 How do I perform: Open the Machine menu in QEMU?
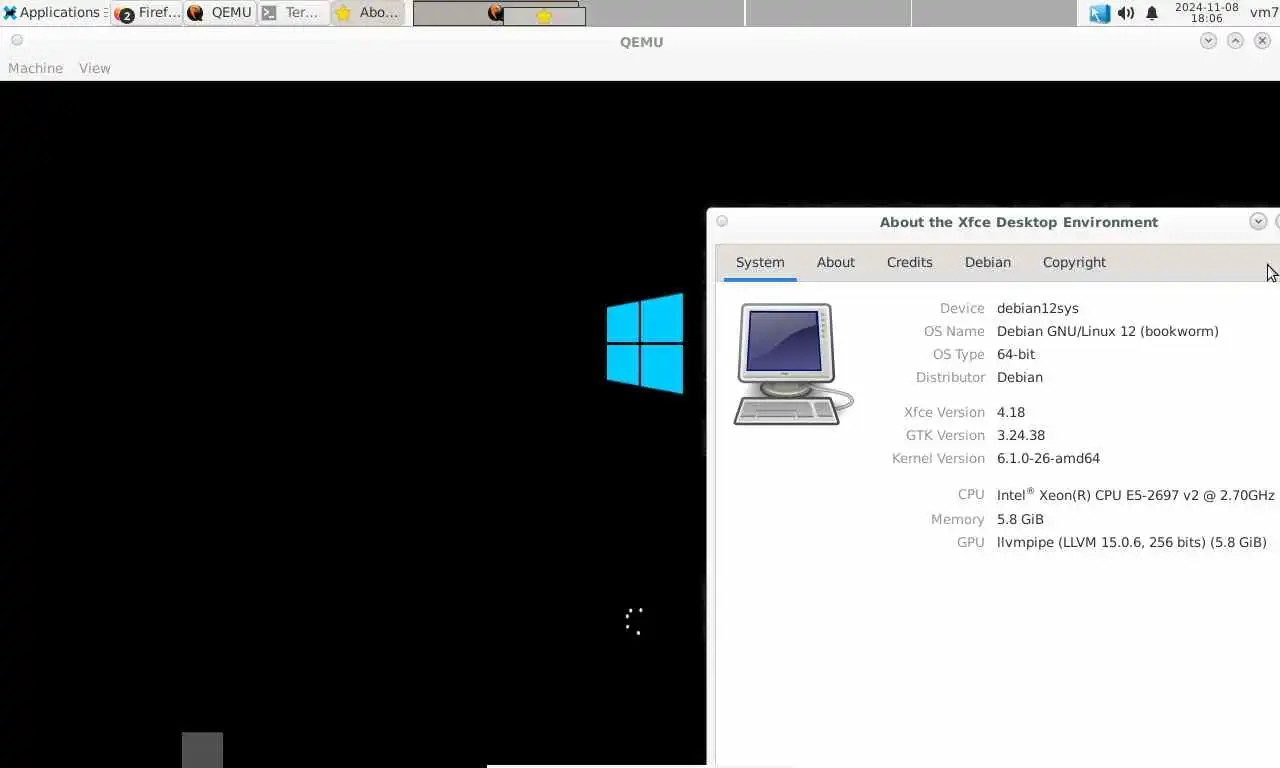[35, 68]
